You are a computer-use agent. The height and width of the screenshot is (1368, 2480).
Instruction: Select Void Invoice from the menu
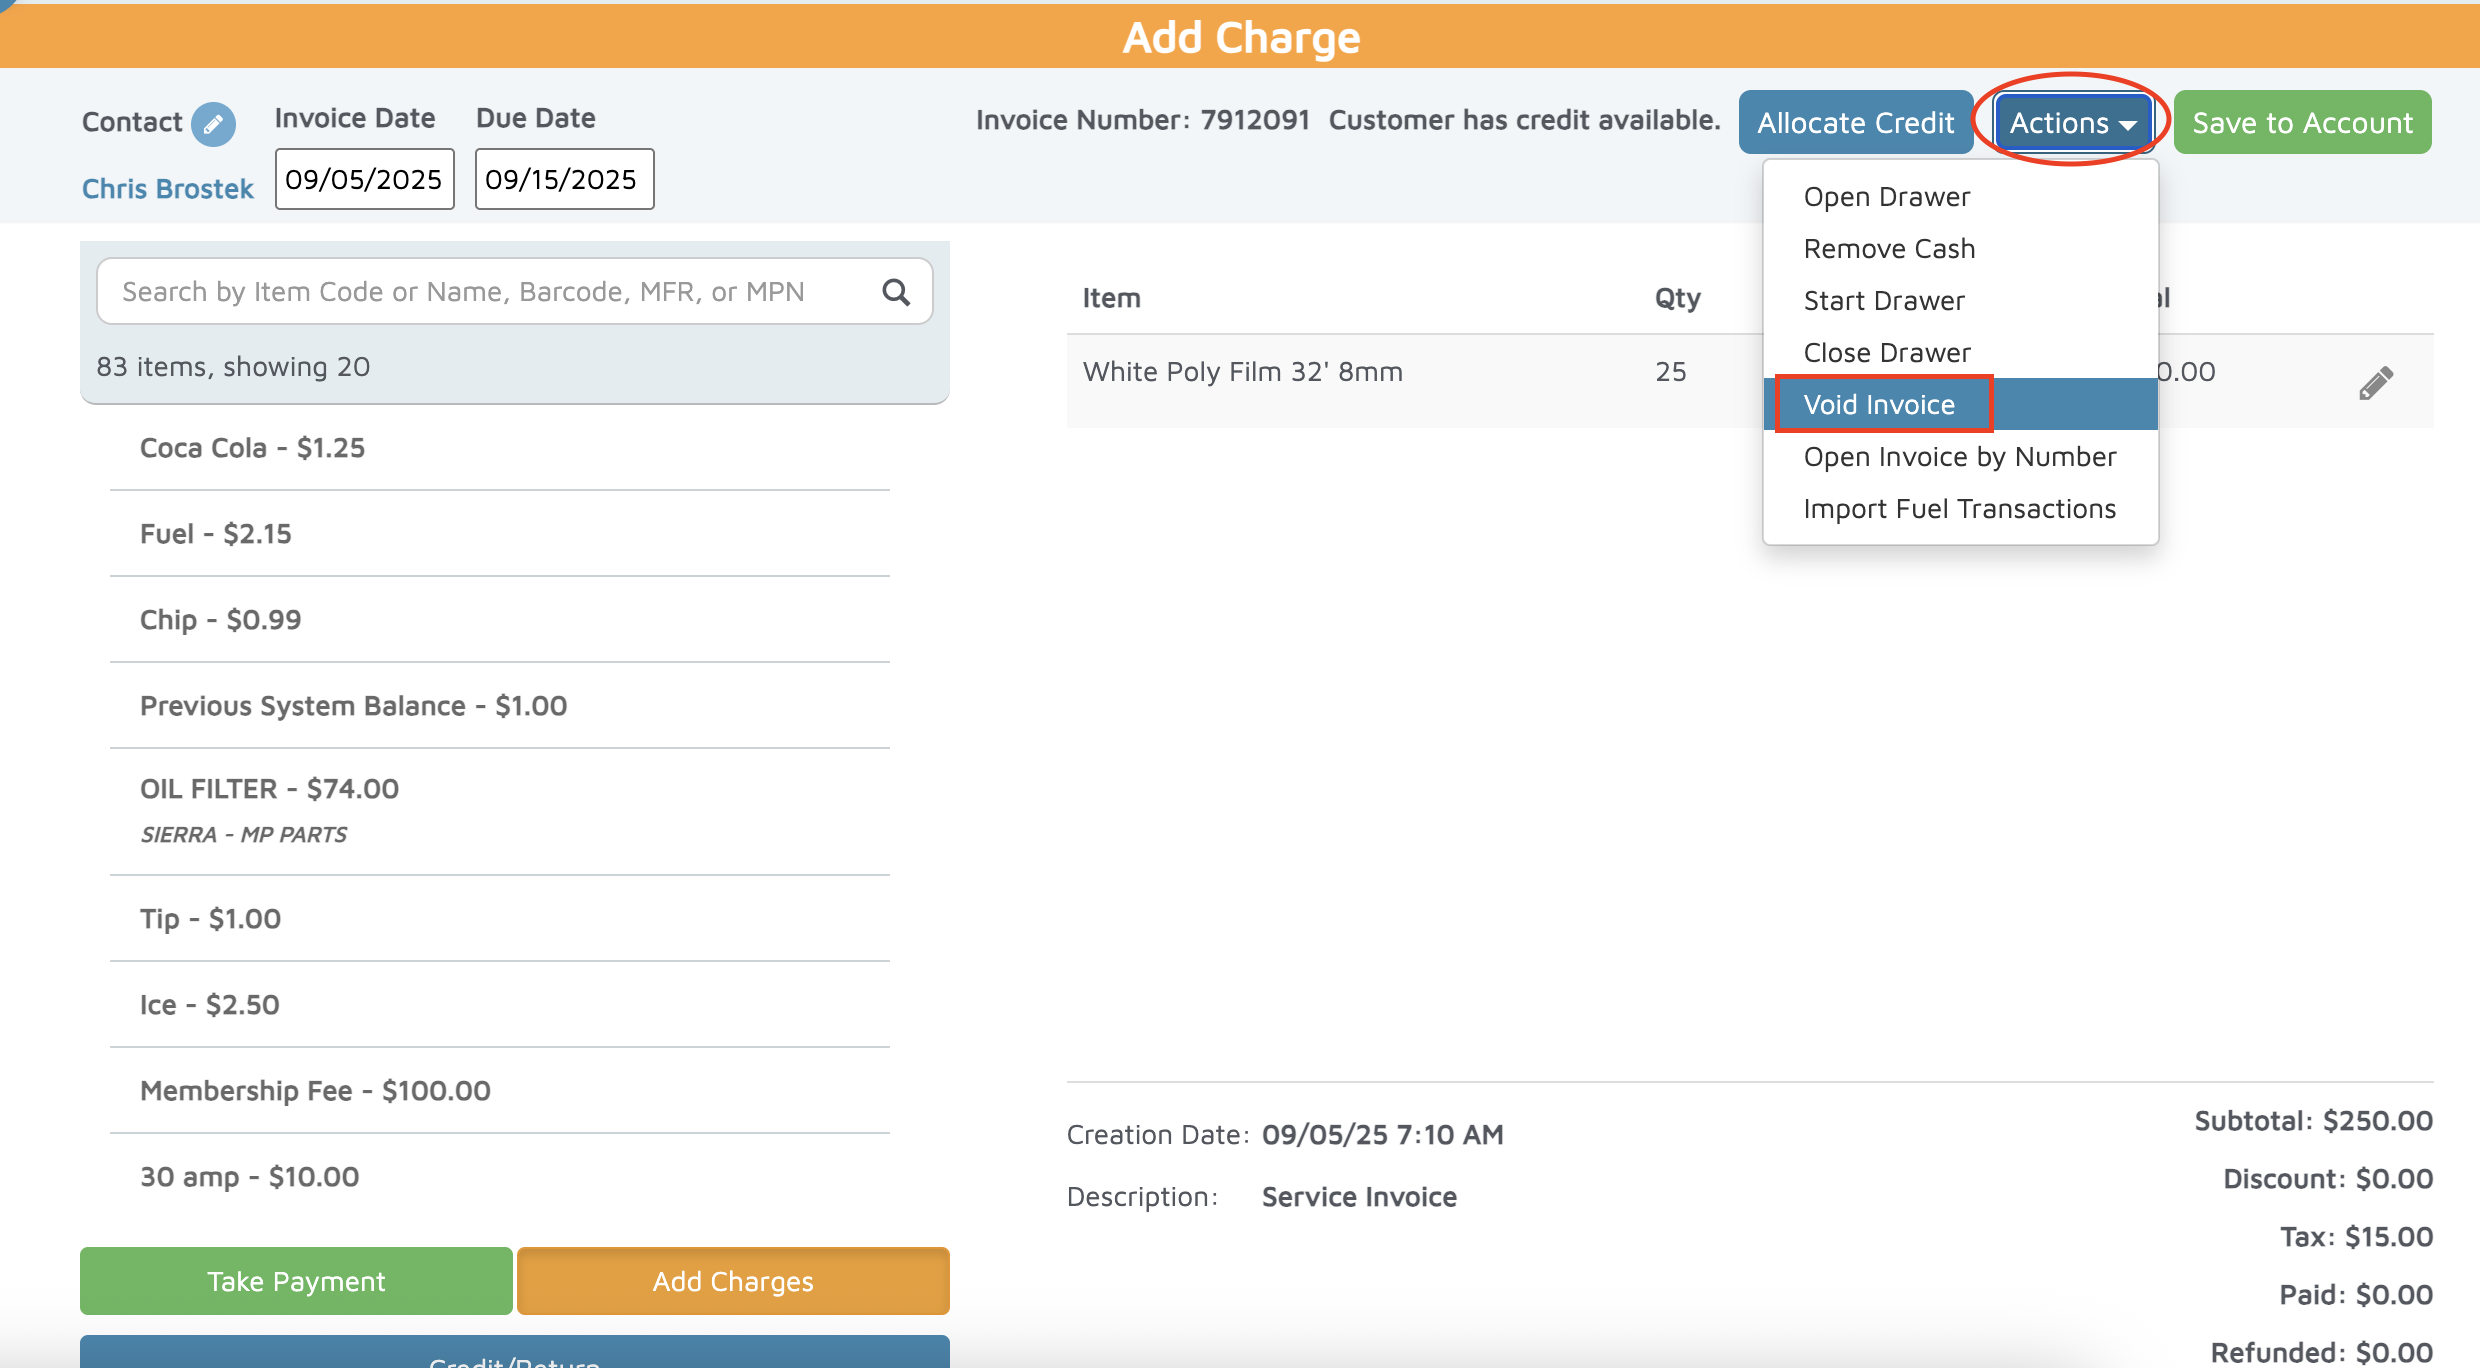coord(1880,405)
